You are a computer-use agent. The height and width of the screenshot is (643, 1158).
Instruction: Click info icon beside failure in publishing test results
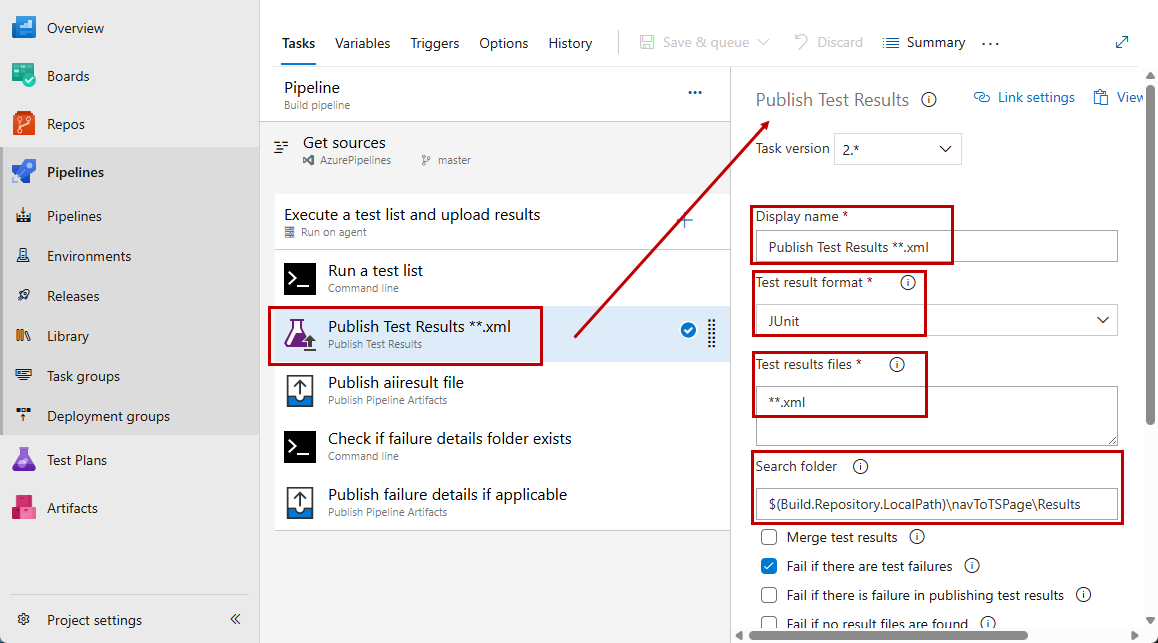(x=1083, y=594)
